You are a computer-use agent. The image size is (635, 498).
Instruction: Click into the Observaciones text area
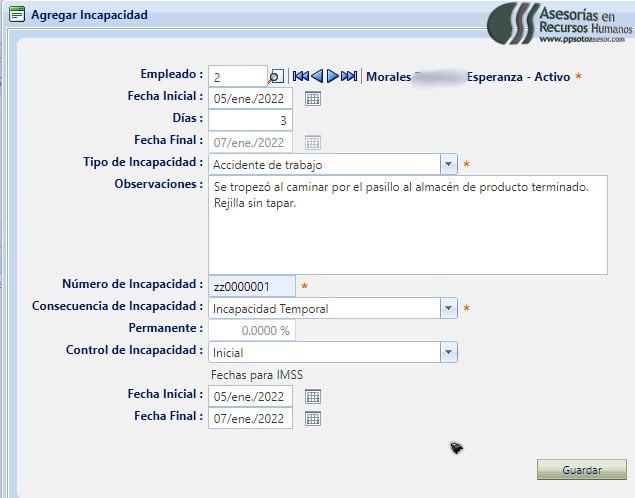point(407,225)
